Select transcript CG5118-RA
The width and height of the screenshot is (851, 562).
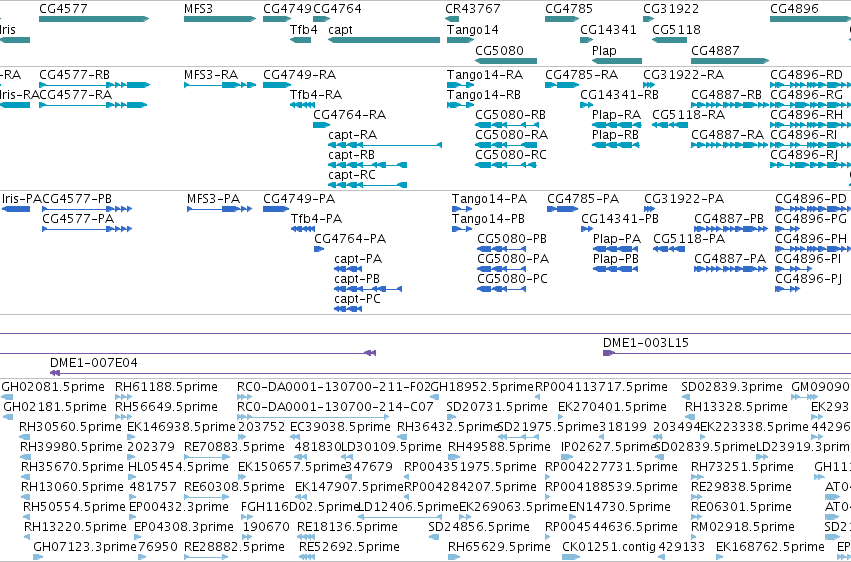pyautogui.click(x=670, y=125)
